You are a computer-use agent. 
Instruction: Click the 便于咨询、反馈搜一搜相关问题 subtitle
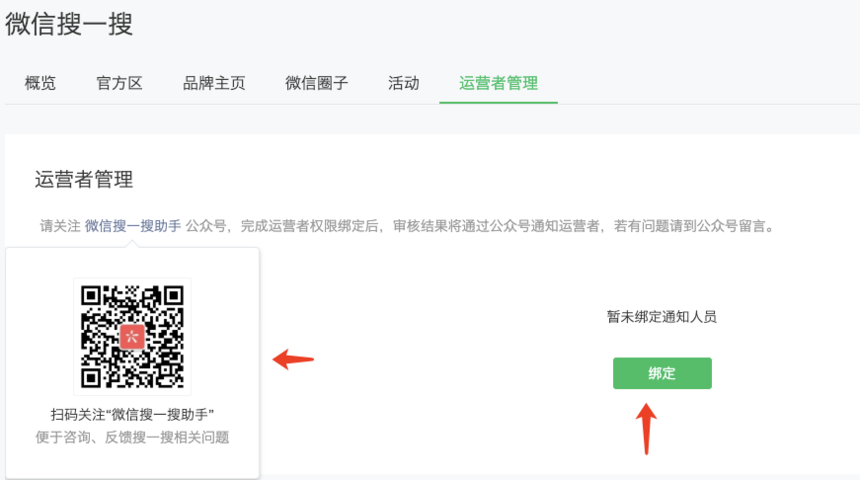[132, 437]
